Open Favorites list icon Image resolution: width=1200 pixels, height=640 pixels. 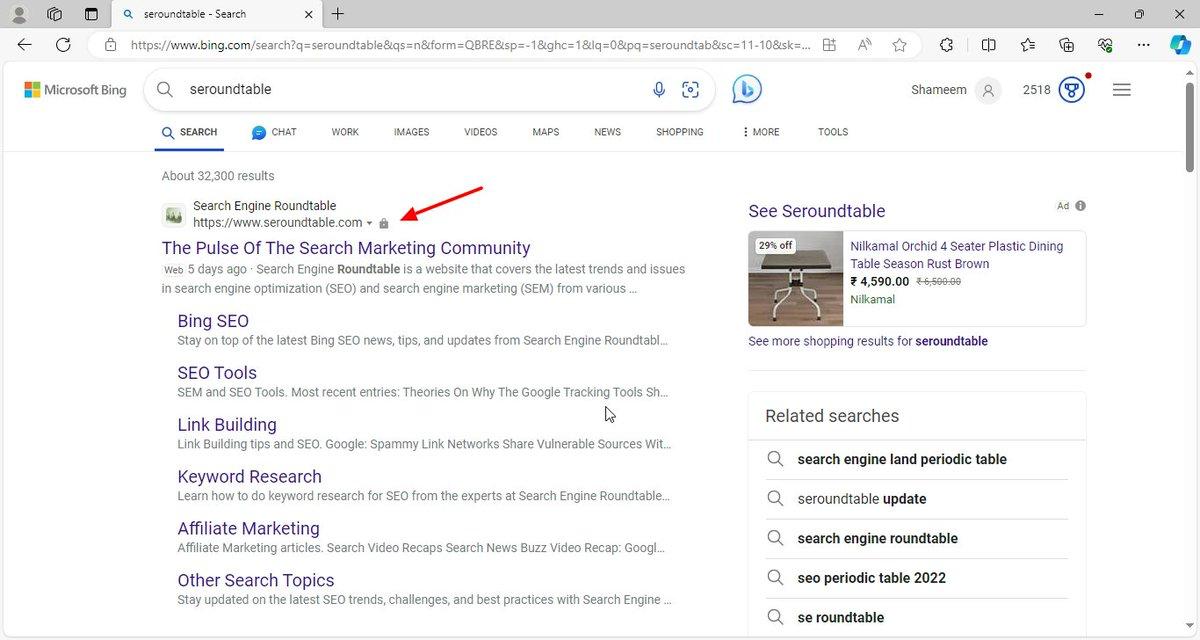pos(1028,45)
